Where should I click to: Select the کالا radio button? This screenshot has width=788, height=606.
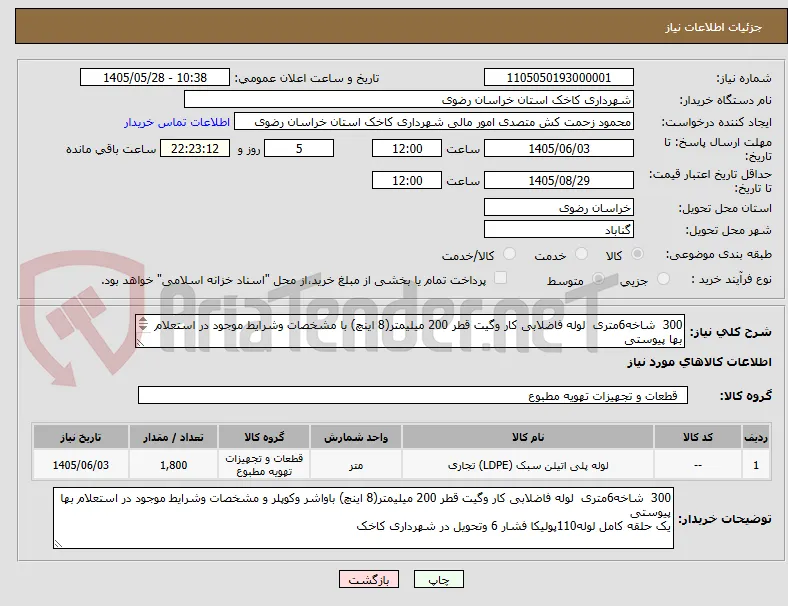point(637,254)
